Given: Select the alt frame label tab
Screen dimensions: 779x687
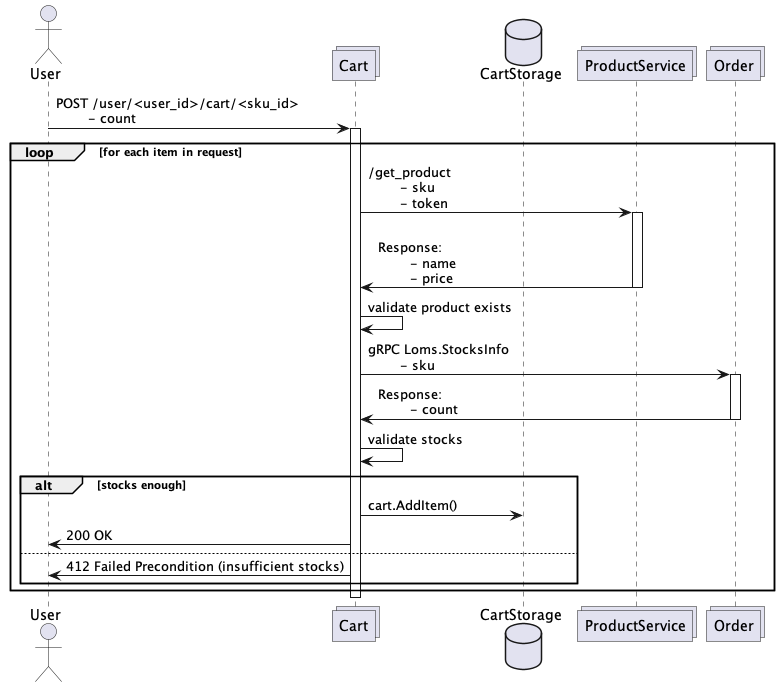Looking at the screenshot, I should point(50,485).
